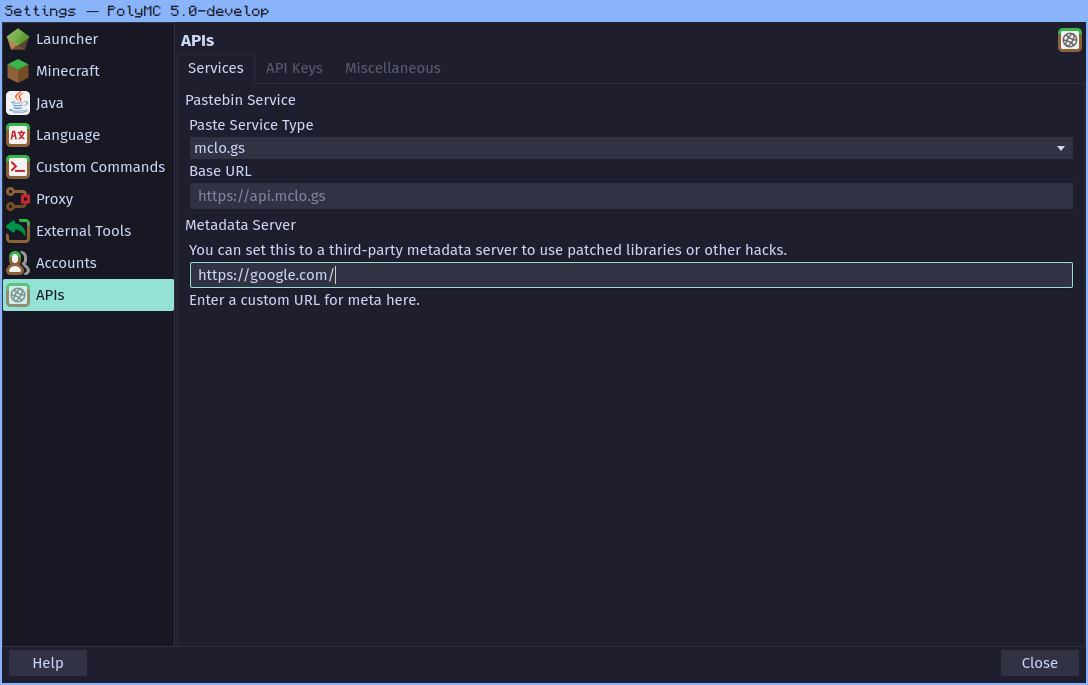This screenshot has width=1088, height=685.
Task: Click the APIs globe icon in top-right corner
Action: (x=1069, y=40)
